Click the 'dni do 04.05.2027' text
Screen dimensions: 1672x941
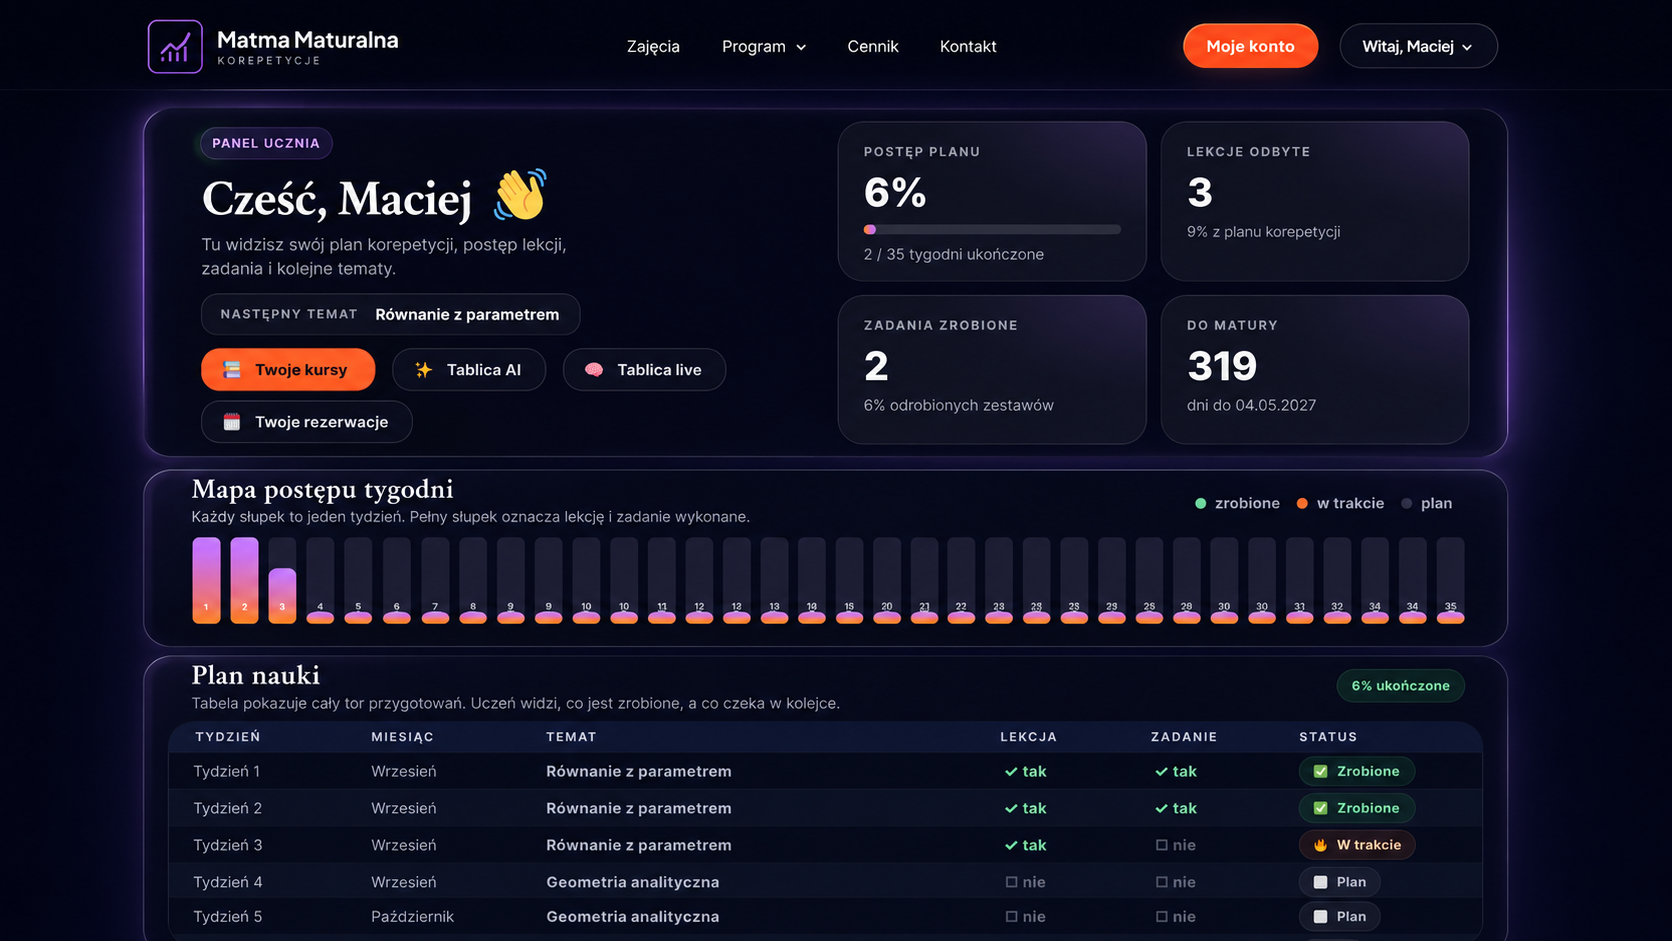pos(1251,405)
